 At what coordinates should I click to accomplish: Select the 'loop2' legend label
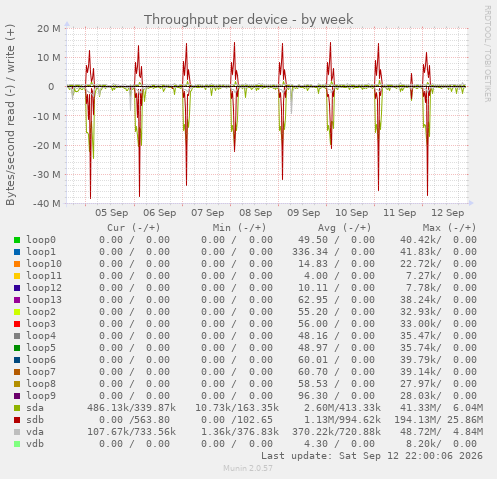[41, 312]
